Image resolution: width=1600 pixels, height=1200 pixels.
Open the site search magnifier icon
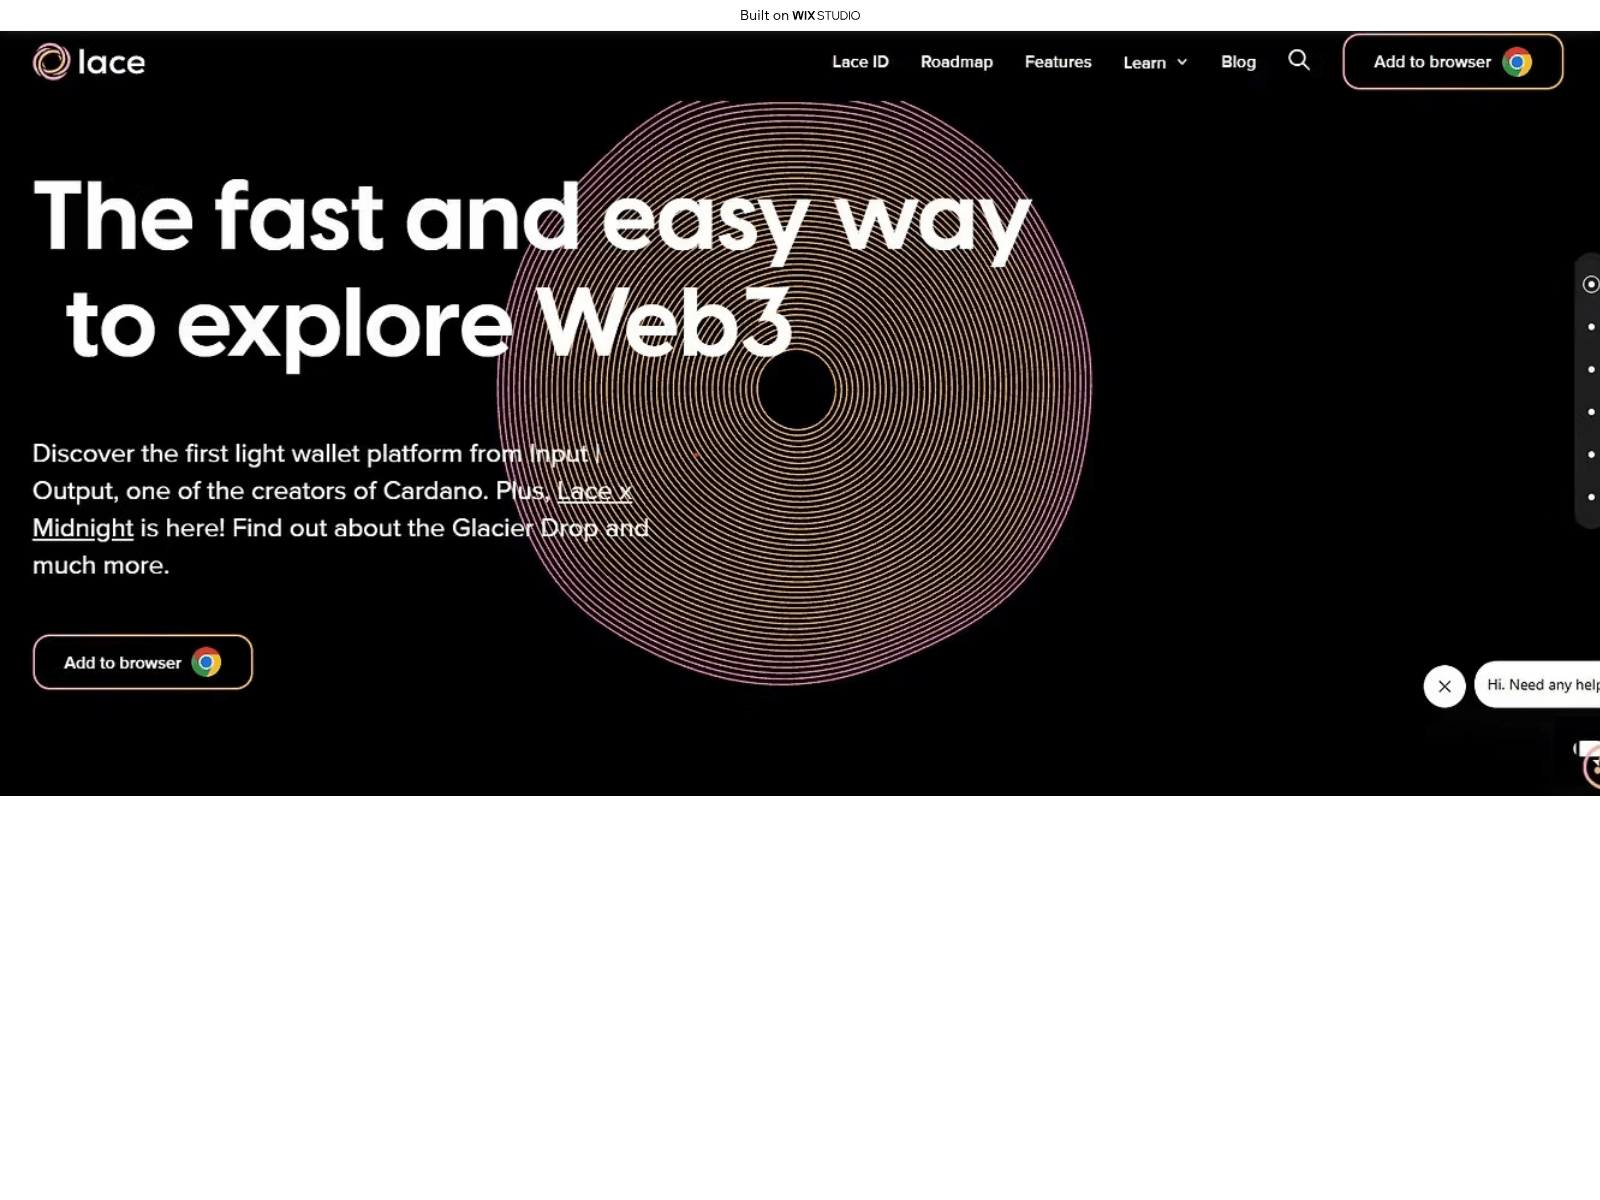[x=1299, y=60]
